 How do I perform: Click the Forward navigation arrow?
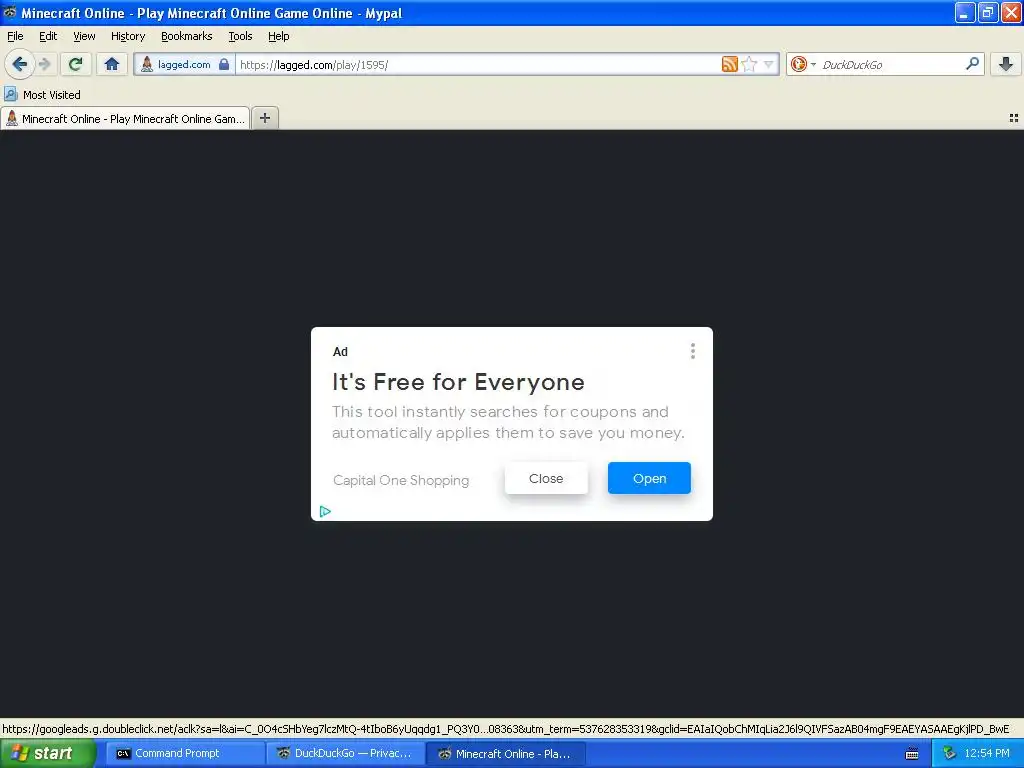coord(44,64)
